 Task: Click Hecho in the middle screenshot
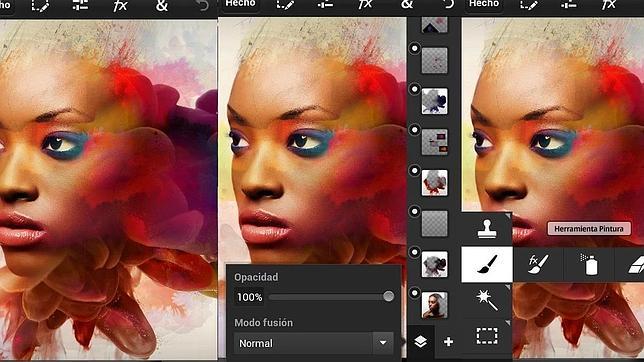pyautogui.click(x=240, y=5)
